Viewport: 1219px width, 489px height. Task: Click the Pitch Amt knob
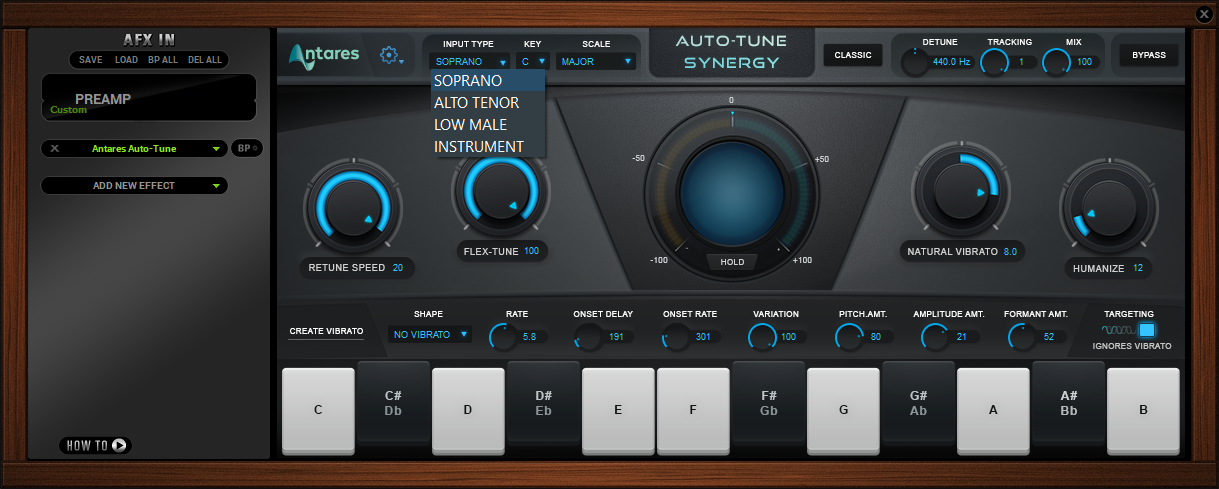click(x=849, y=337)
